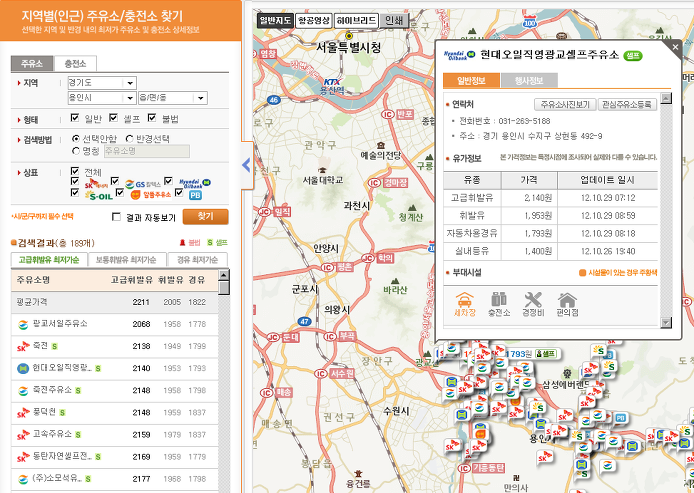The image size is (694, 493).
Task: Toggle the SK brand checkbox
Action: (x=75, y=181)
